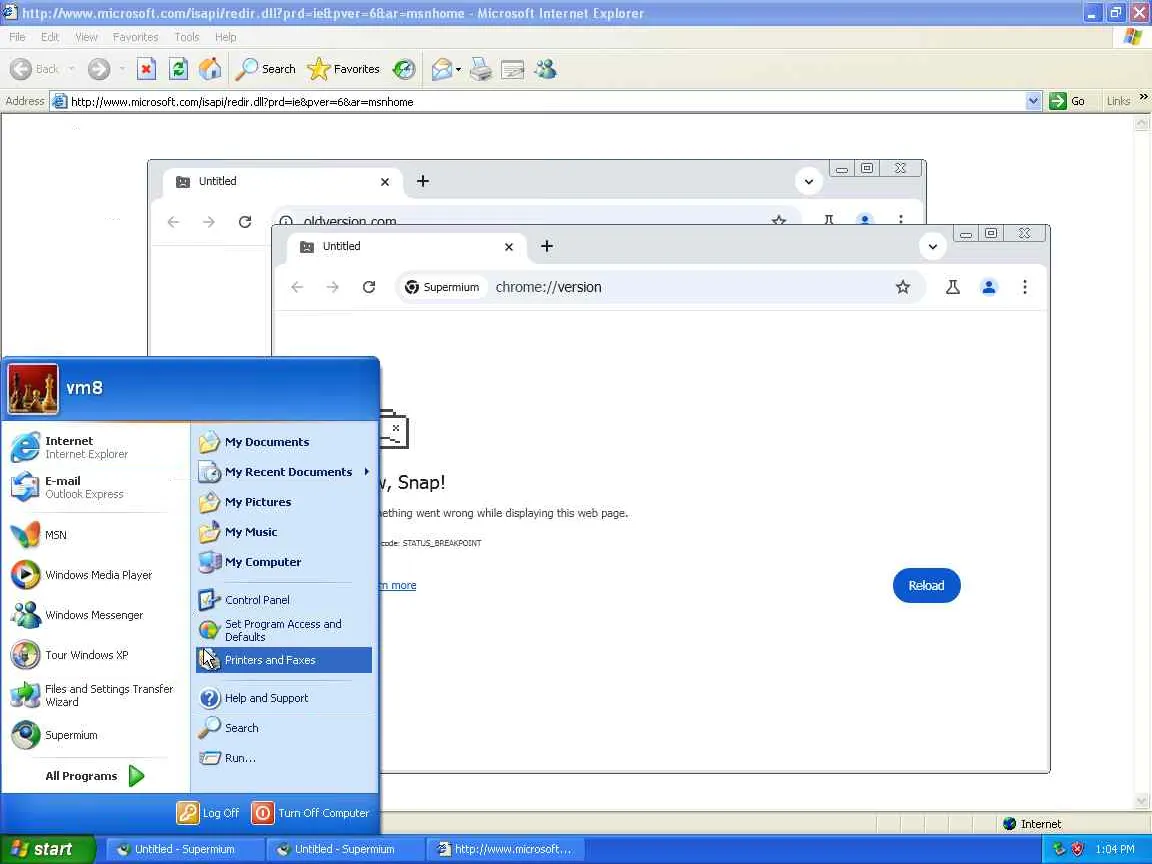Open Internet Explorer from Start menu
The image size is (1152, 864).
(96, 447)
